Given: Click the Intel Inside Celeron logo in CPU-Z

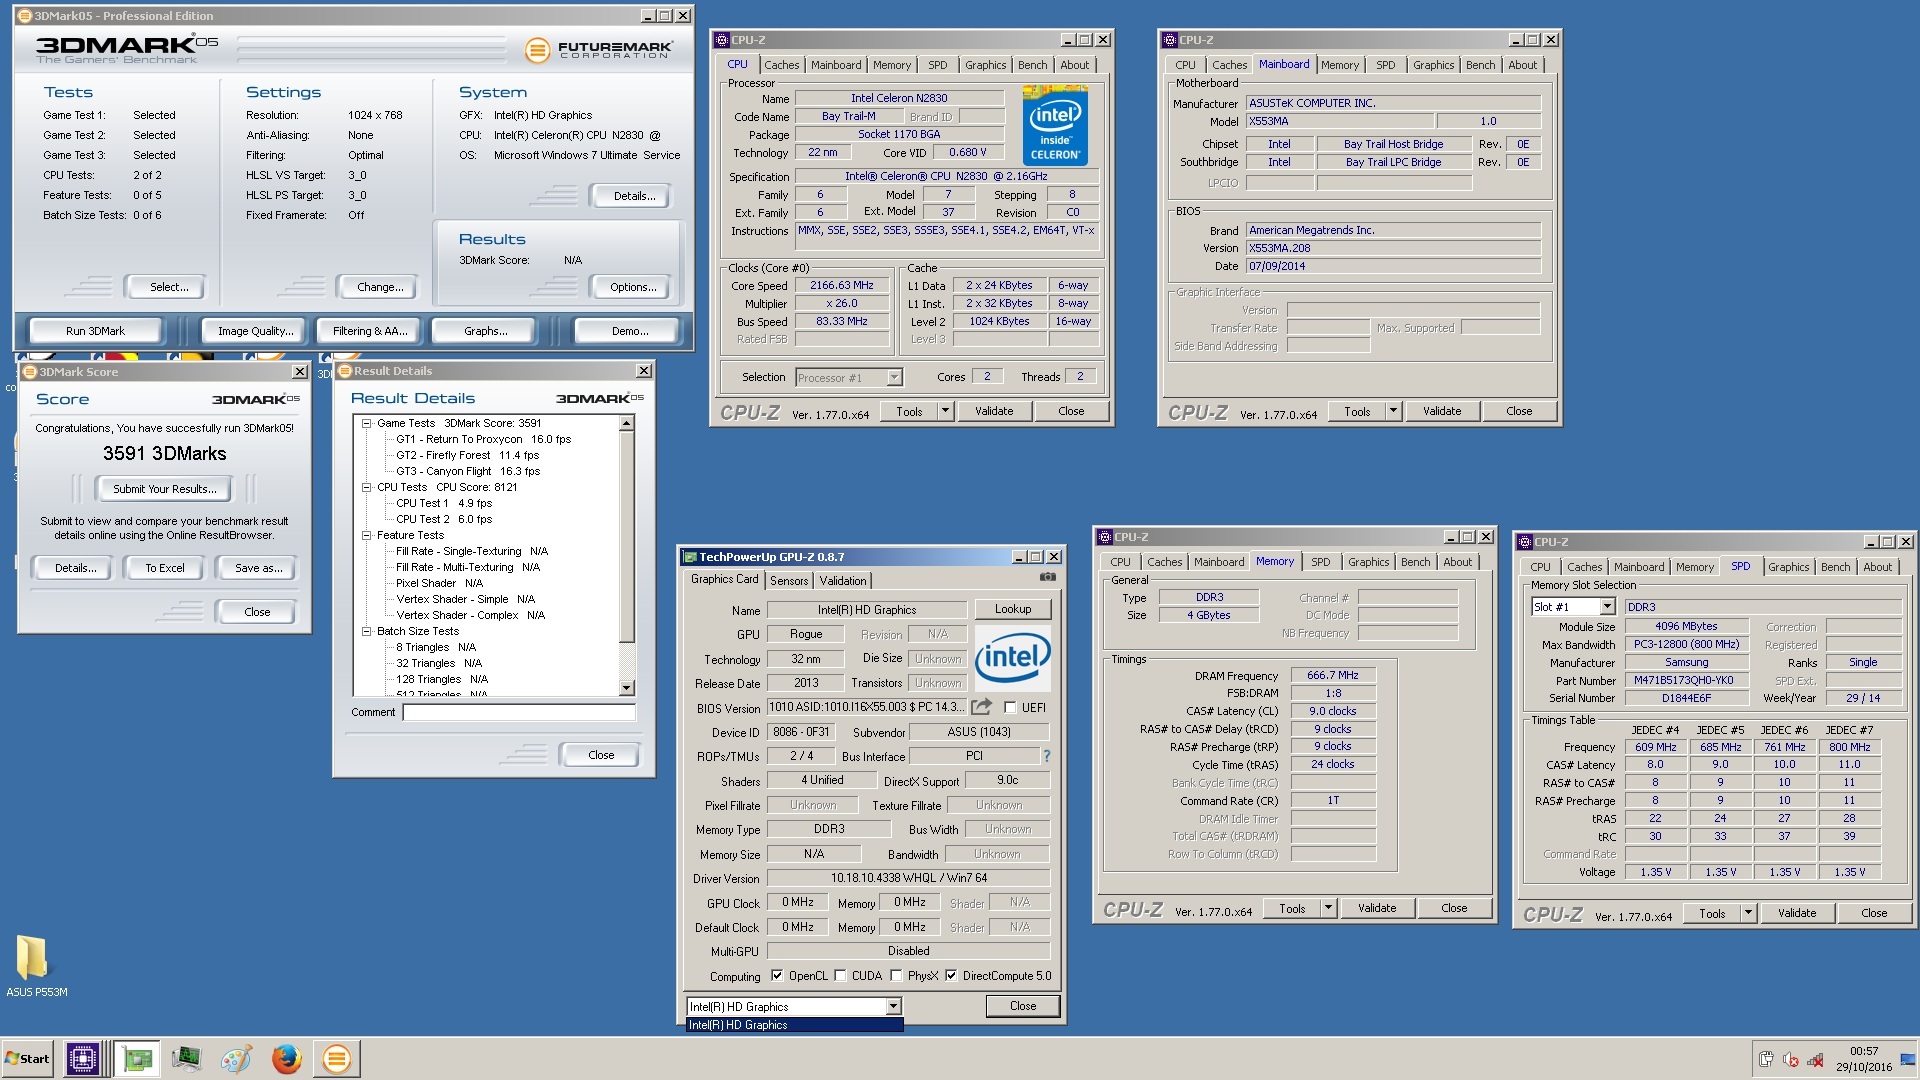Looking at the screenshot, I should [x=1055, y=126].
